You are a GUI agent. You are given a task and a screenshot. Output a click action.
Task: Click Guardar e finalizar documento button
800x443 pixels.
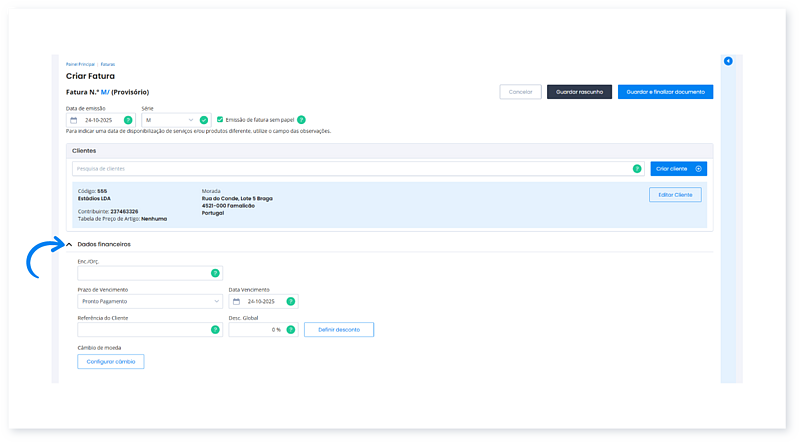tap(665, 92)
